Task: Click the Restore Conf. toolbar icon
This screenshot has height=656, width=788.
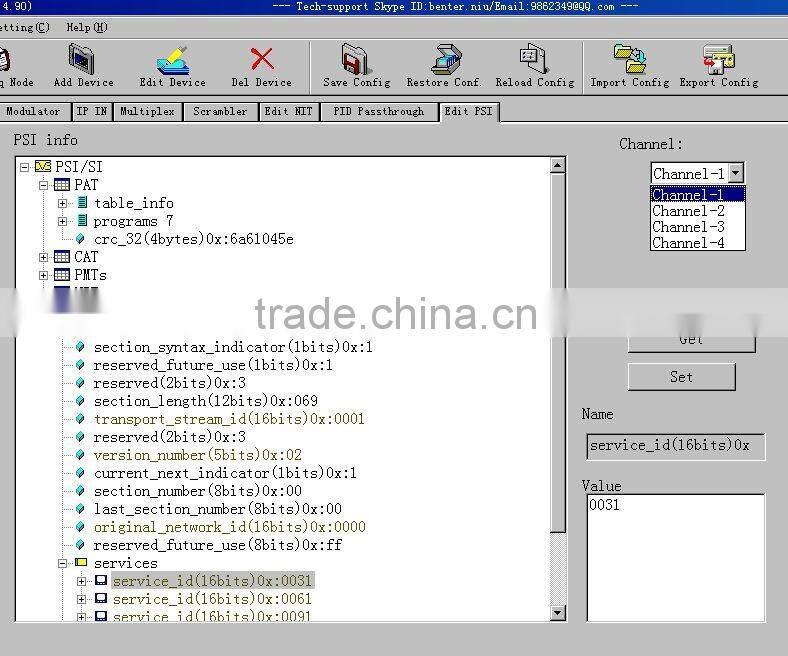Action: 444,61
